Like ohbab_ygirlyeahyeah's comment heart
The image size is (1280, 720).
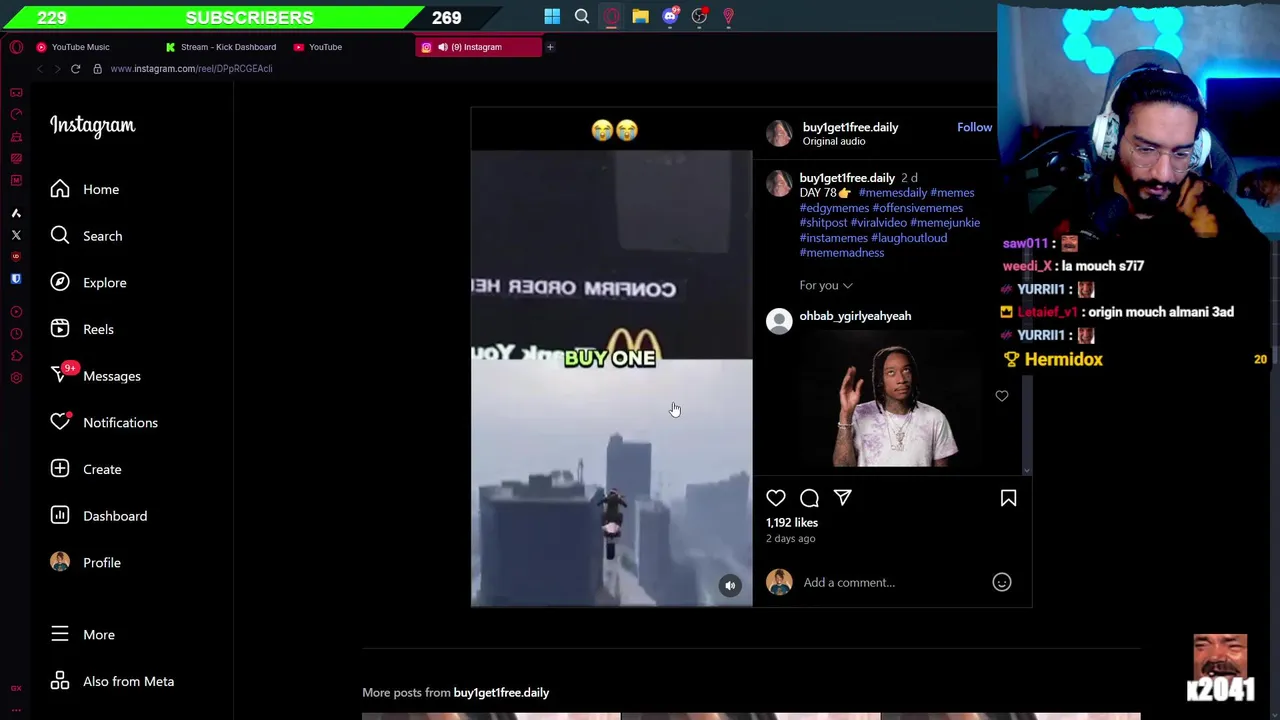pyautogui.click(x=1002, y=396)
